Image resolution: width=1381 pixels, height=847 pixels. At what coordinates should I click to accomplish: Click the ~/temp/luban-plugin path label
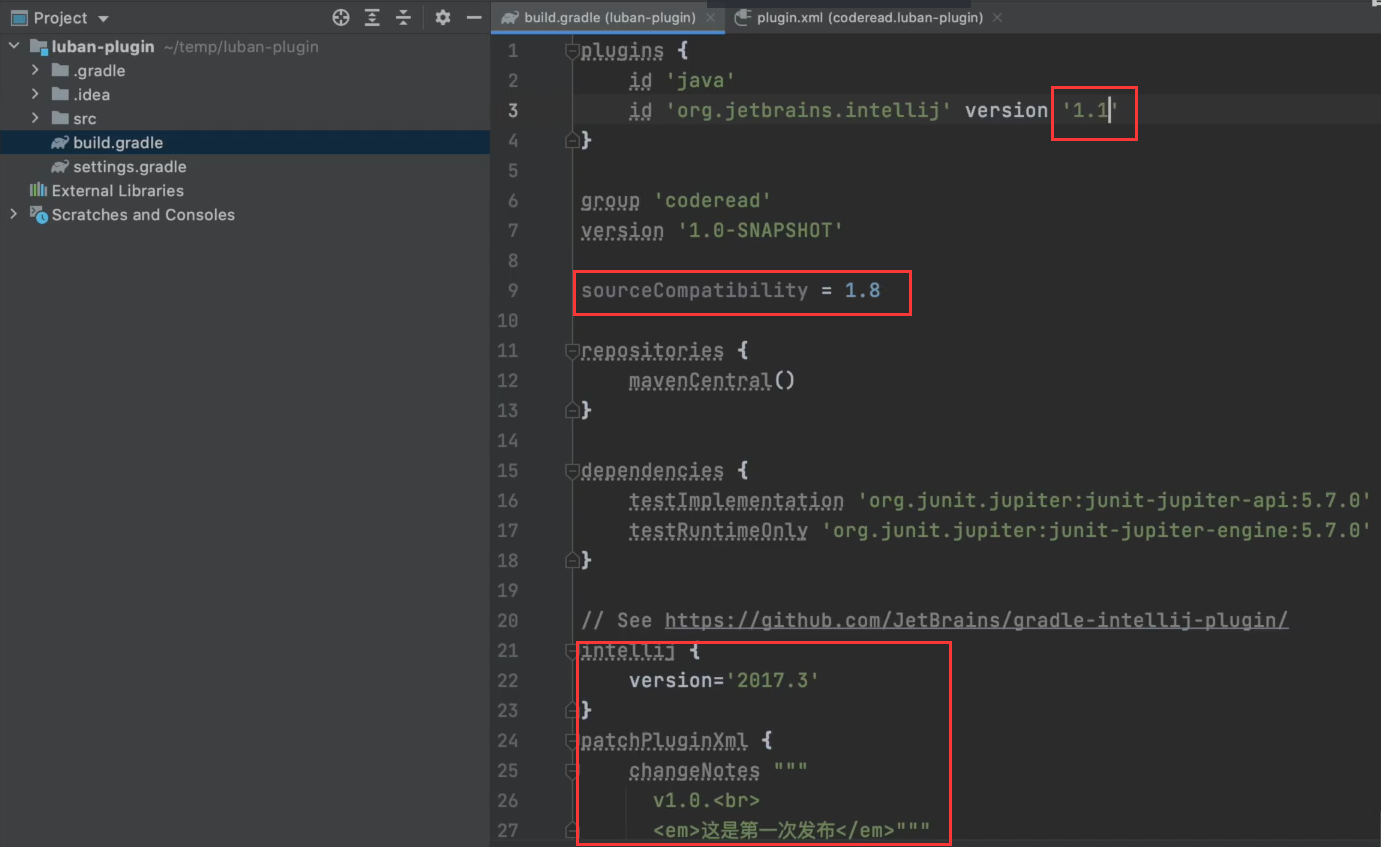pyautogui.click(x=241, y=47)
